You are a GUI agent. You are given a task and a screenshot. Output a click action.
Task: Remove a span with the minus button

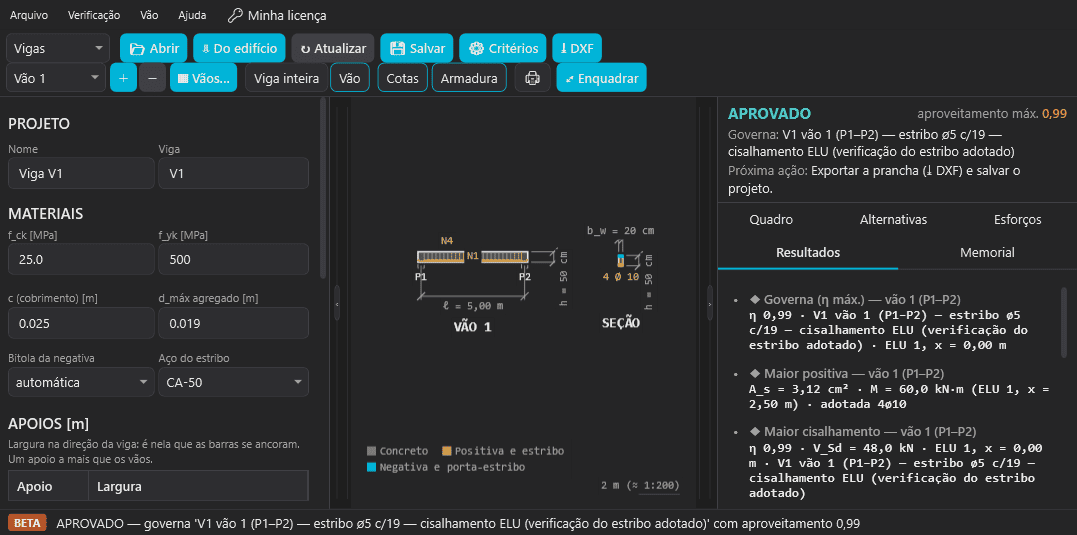(x=152, y=78)
